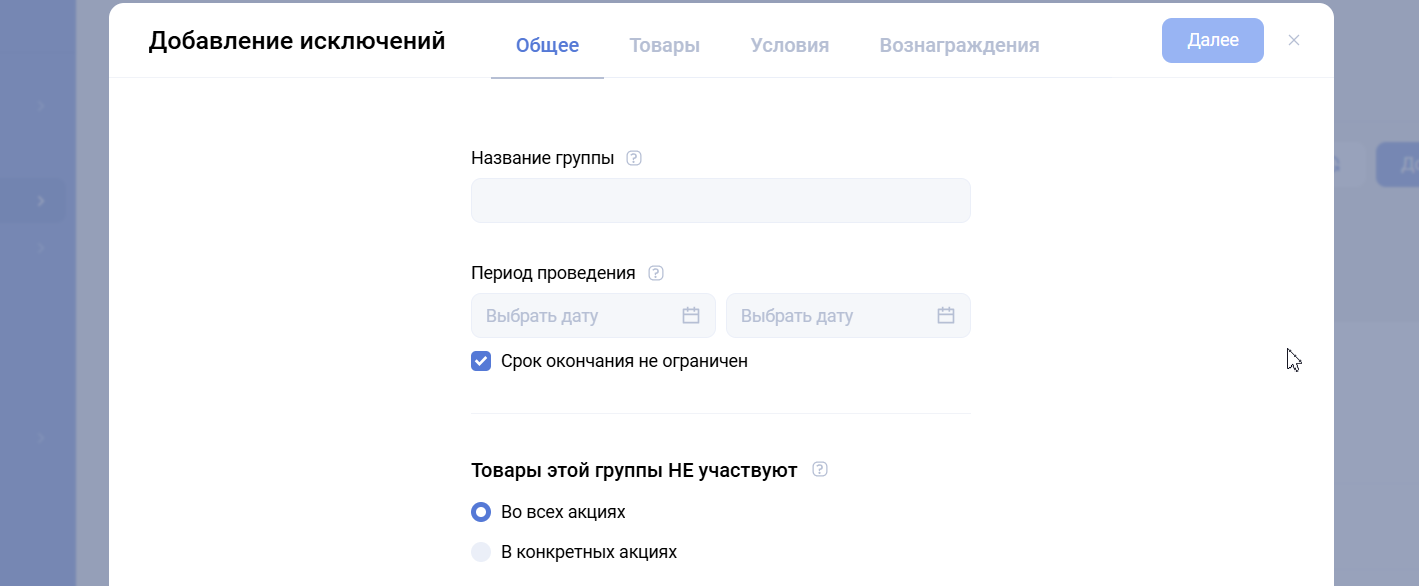
Task: Expand the topmost chevron in dimmed sidebar
Action: pos(41,104)
